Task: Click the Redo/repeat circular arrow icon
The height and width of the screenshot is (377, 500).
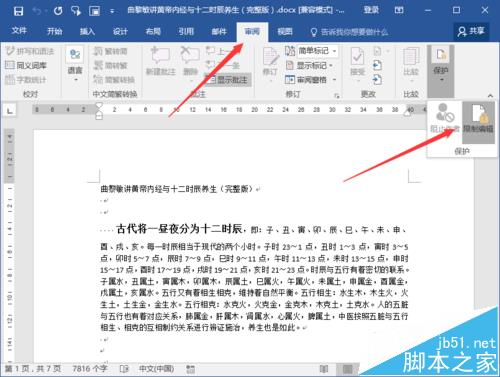Action: coord(58,11)
